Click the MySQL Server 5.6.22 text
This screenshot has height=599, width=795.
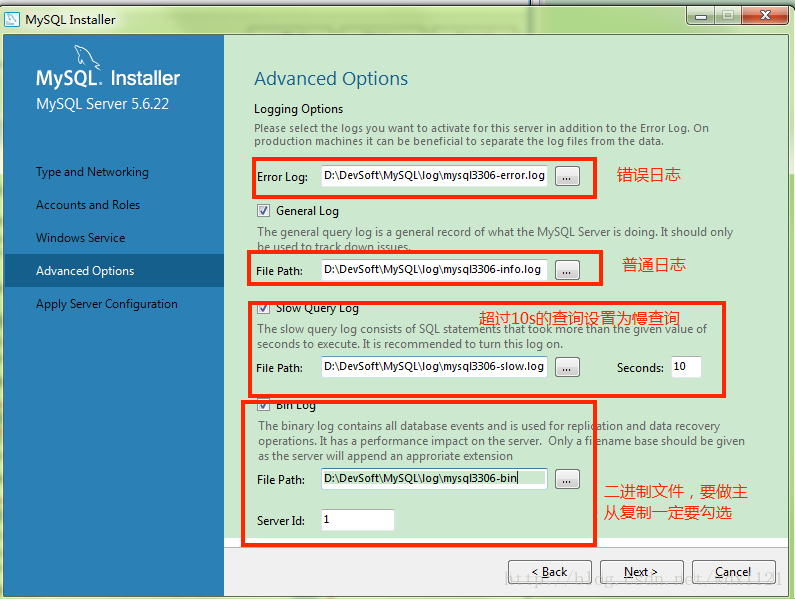coord(102,104)
